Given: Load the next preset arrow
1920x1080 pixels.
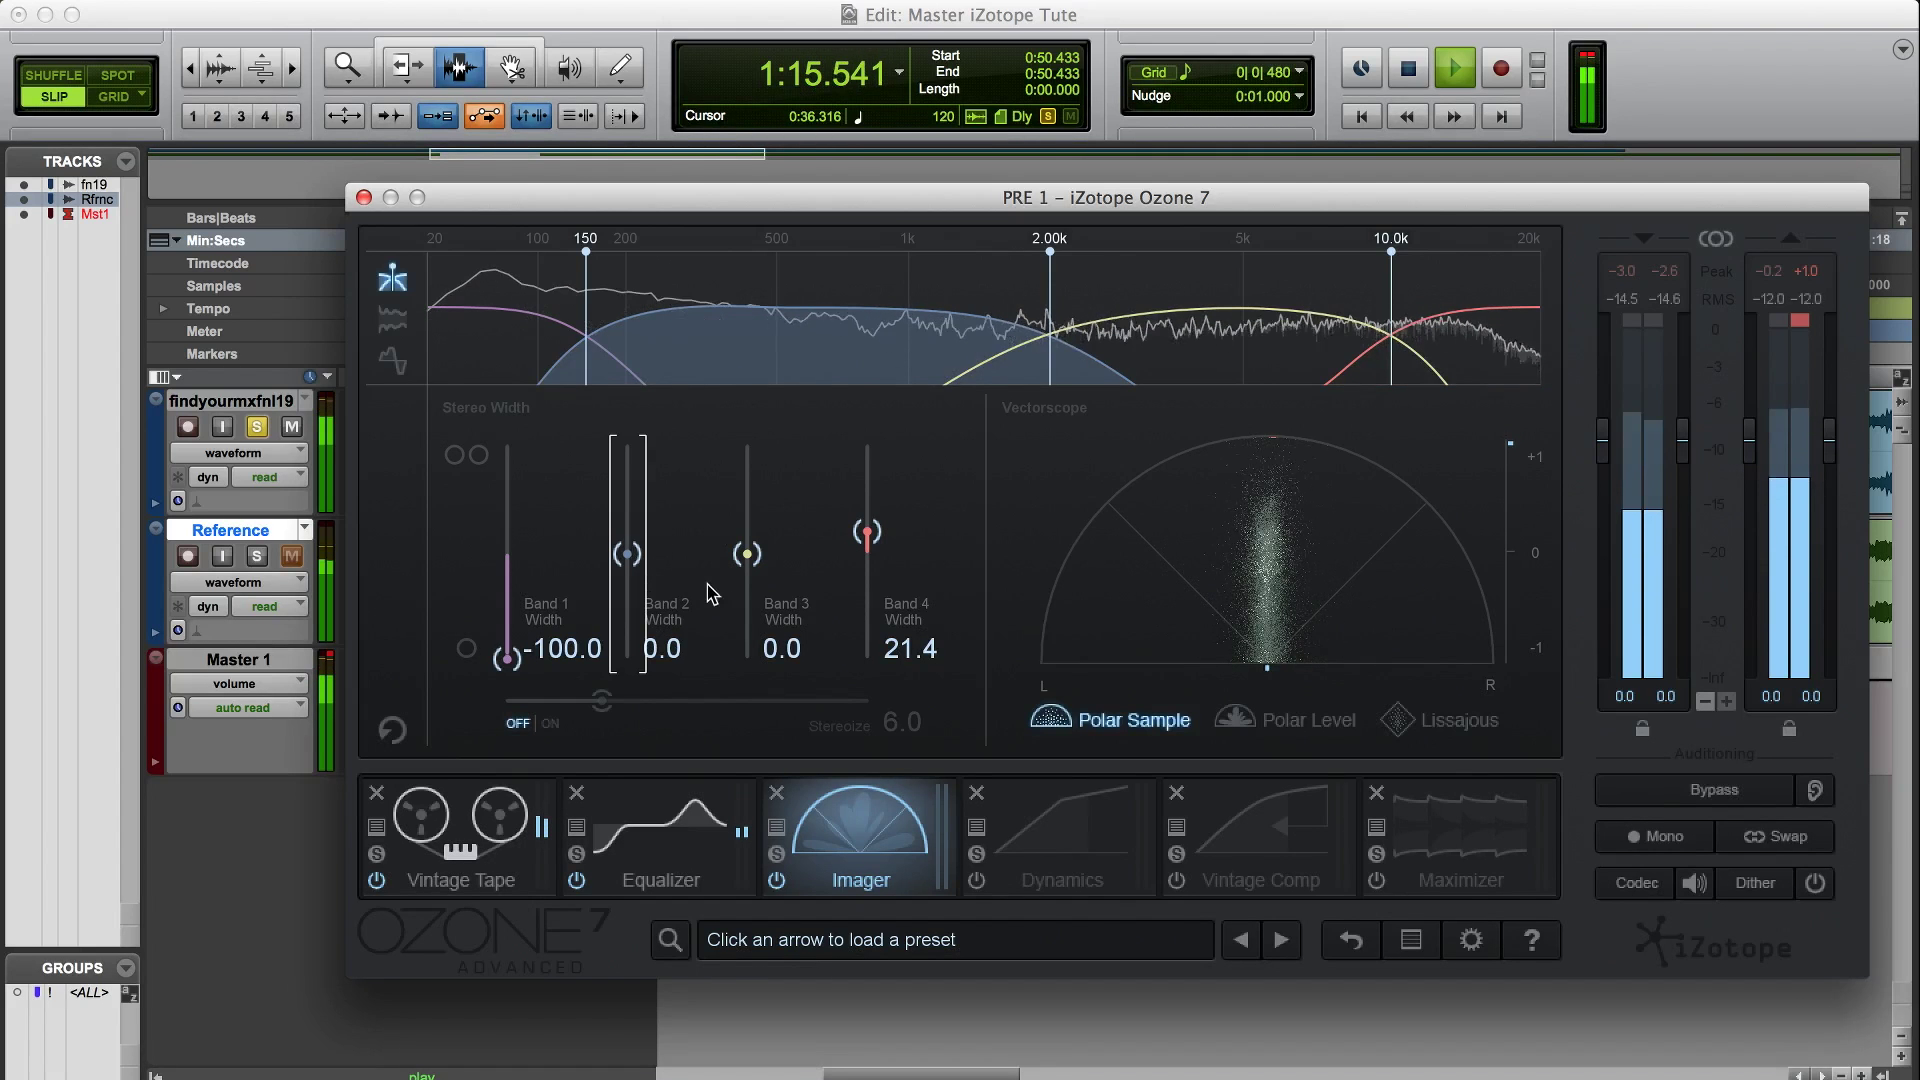Looking at the screenshot, I should point(1281,940).
